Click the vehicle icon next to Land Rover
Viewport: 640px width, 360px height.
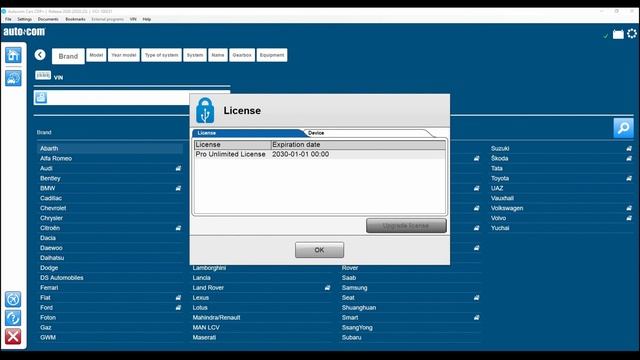click(327, 288)
